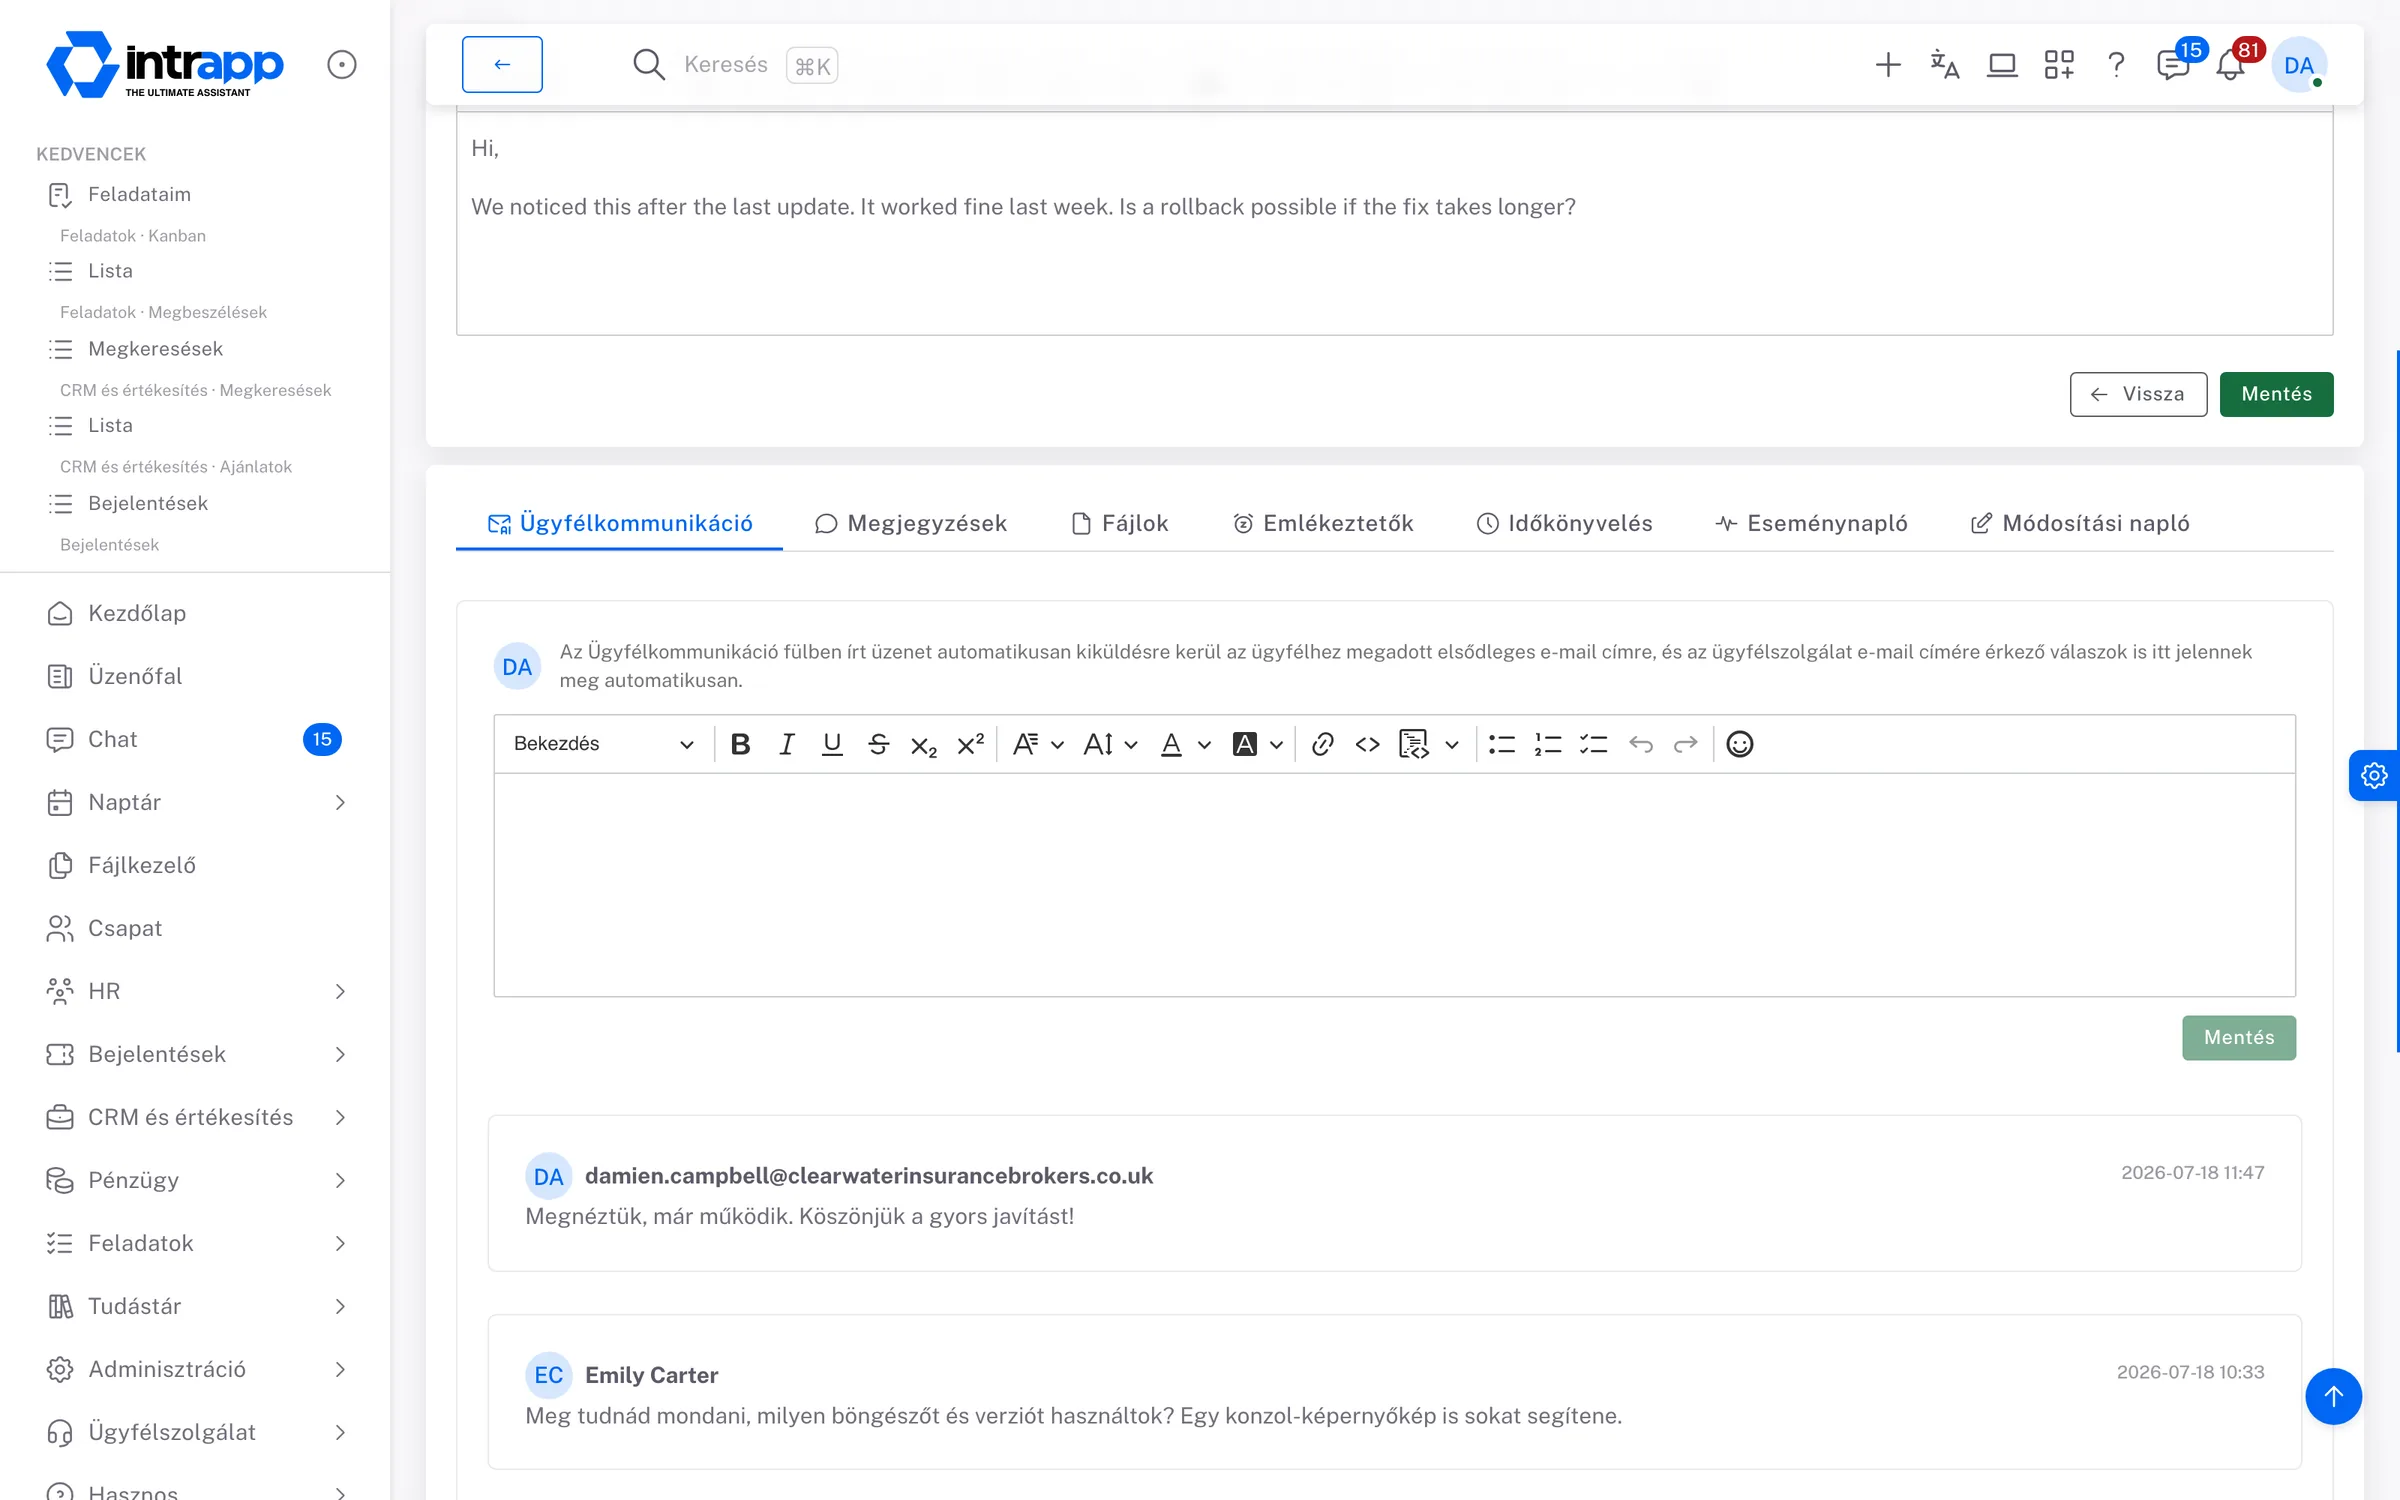Toggle bold formatting in the editor
Viewport: 2400px width, 1500px height.
click(740, 744)
